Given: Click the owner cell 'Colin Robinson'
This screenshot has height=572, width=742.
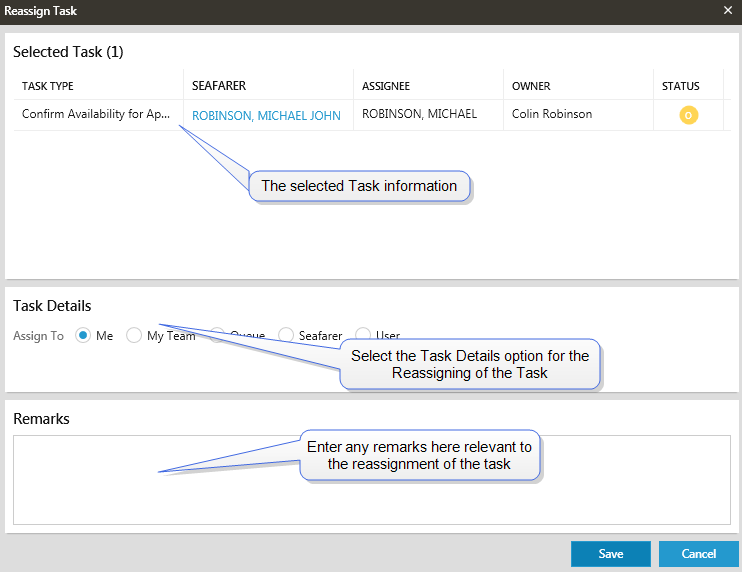Looking at the screenshot, I should [x=552, y=115].
